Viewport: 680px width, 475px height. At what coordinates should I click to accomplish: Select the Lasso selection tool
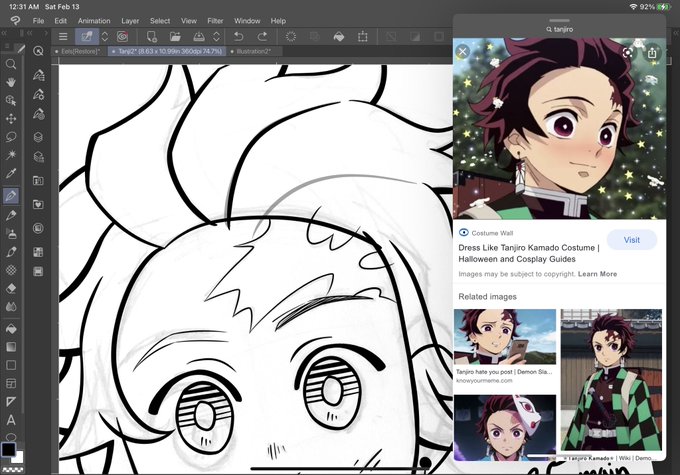pyautogui.click(x=11, y=137)
